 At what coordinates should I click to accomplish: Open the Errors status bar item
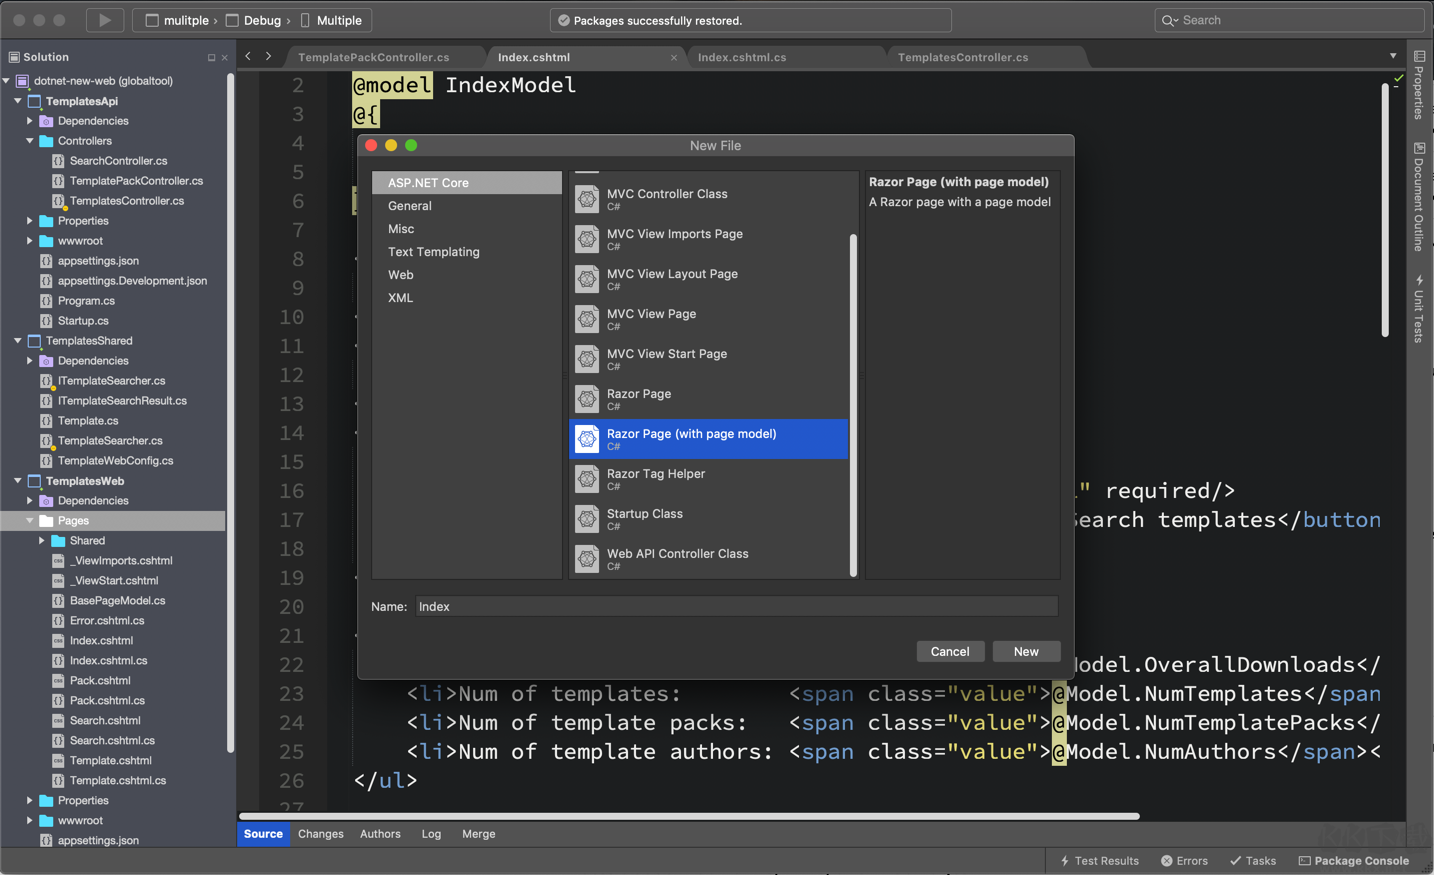tap(1184, 861)
